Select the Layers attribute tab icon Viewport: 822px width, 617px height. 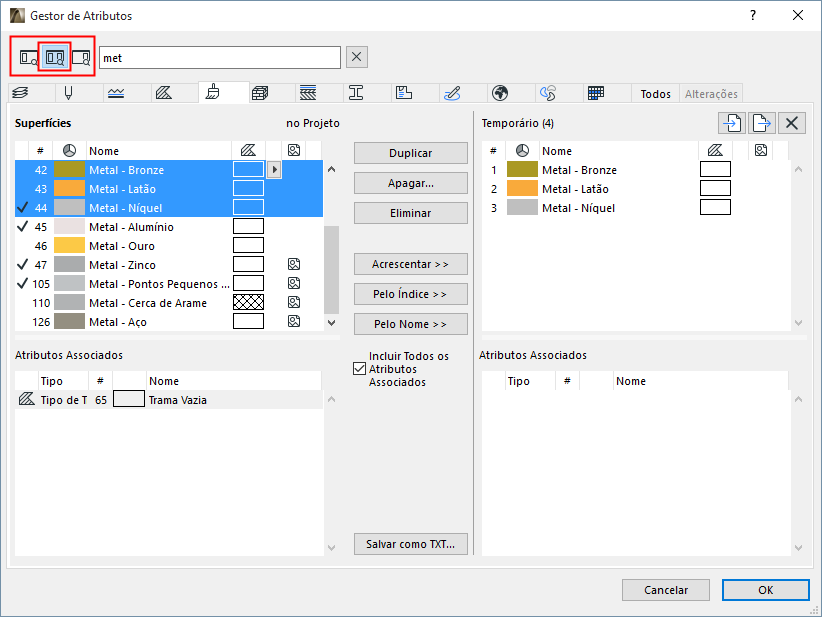[21, 93]
